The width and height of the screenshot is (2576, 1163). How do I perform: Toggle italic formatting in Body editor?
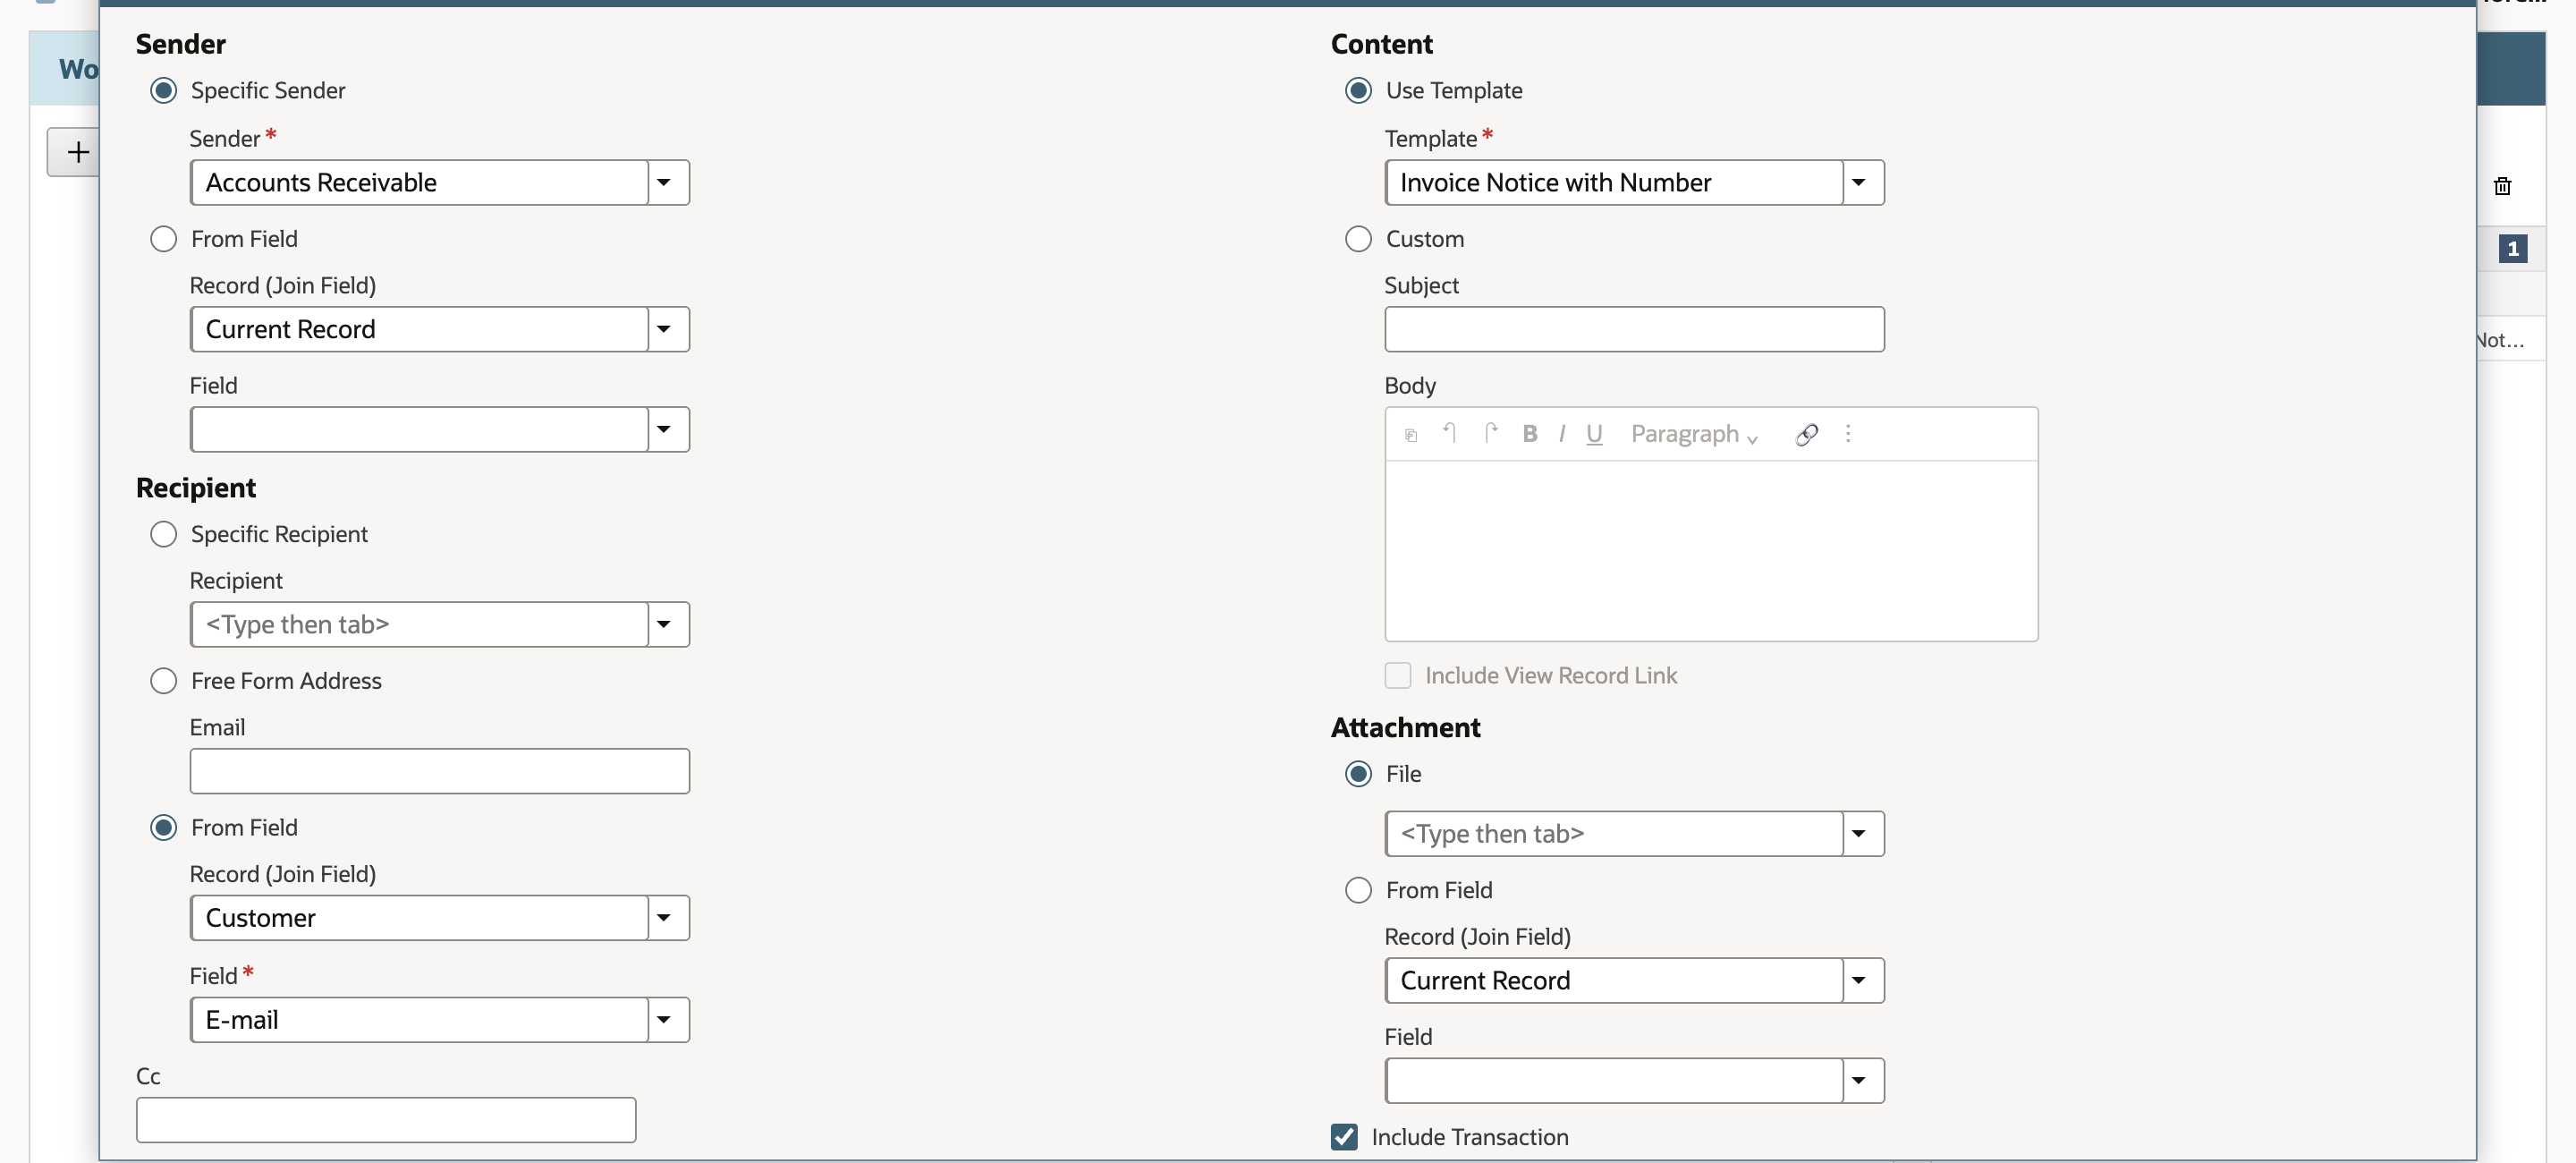(1561, 434)
